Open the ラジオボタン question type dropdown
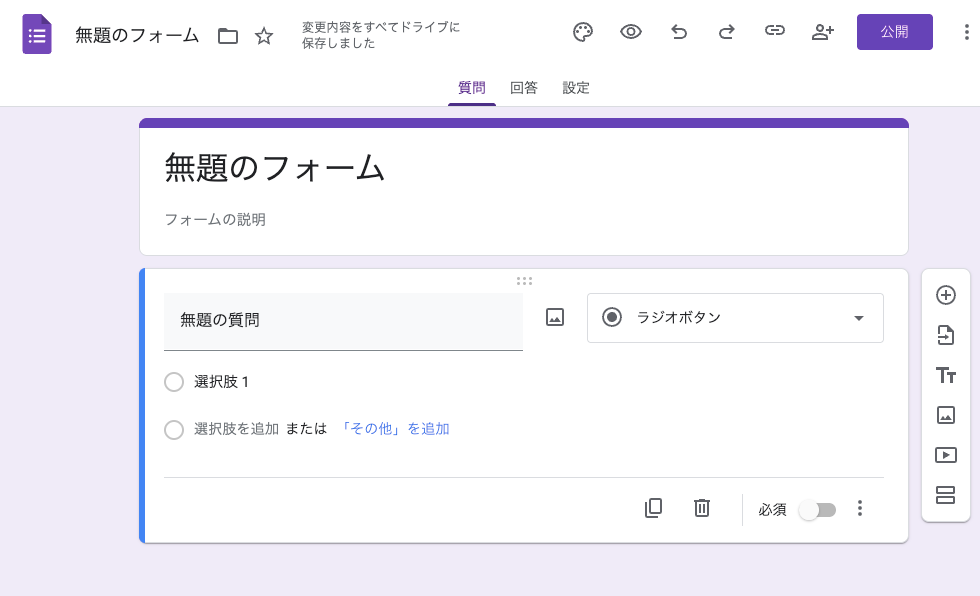The height and width of the screenshot is (596, 980). 735,317
